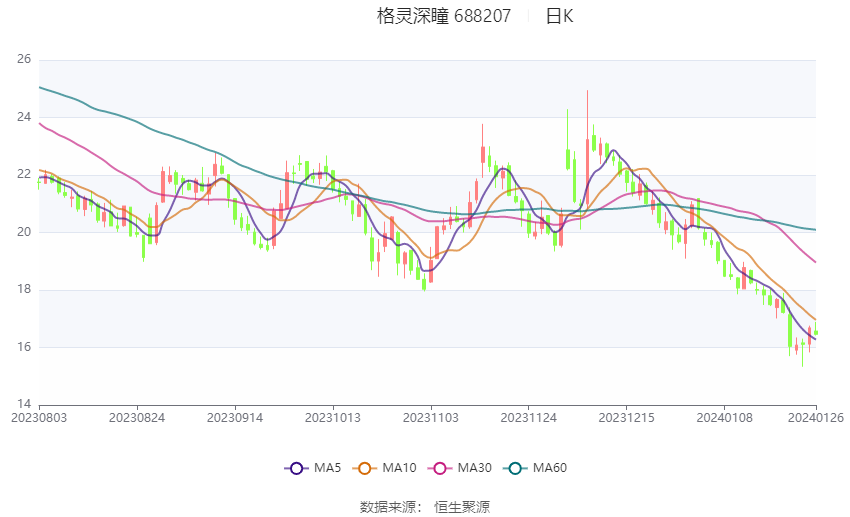Click x-axis date label 20231103
Image resolution: width=850 pixels, height=517 pixels.
coord(430,418)
